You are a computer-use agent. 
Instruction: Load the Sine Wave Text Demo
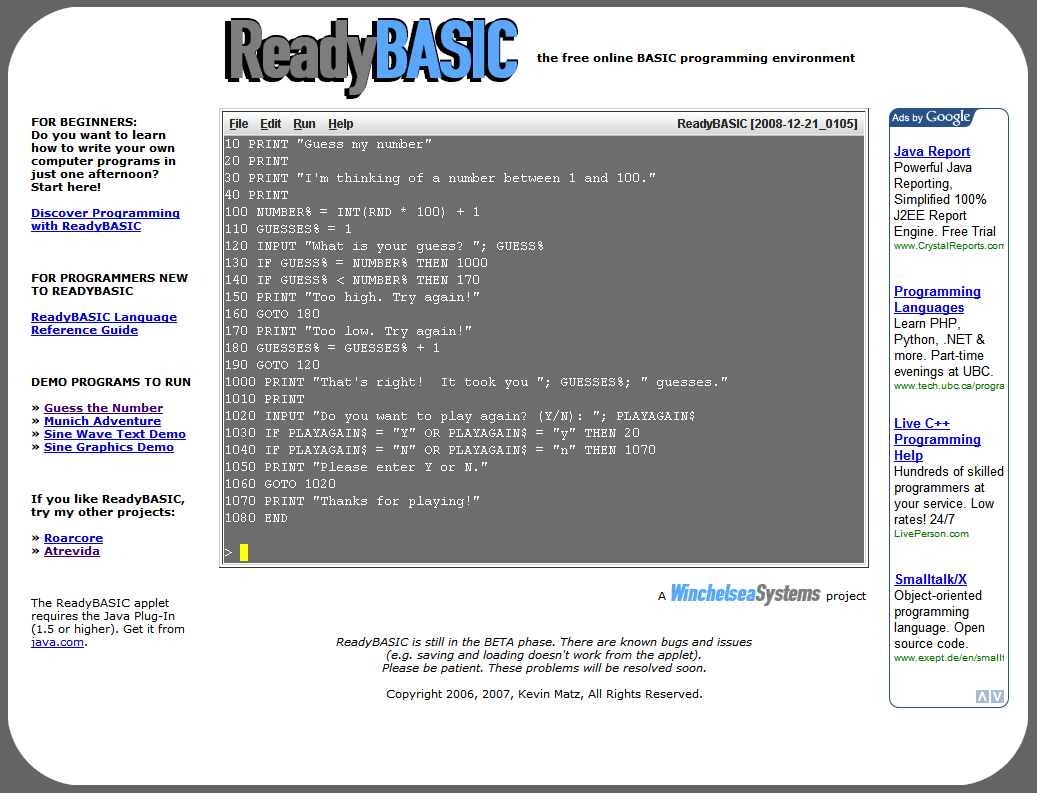tap(114, 434)
